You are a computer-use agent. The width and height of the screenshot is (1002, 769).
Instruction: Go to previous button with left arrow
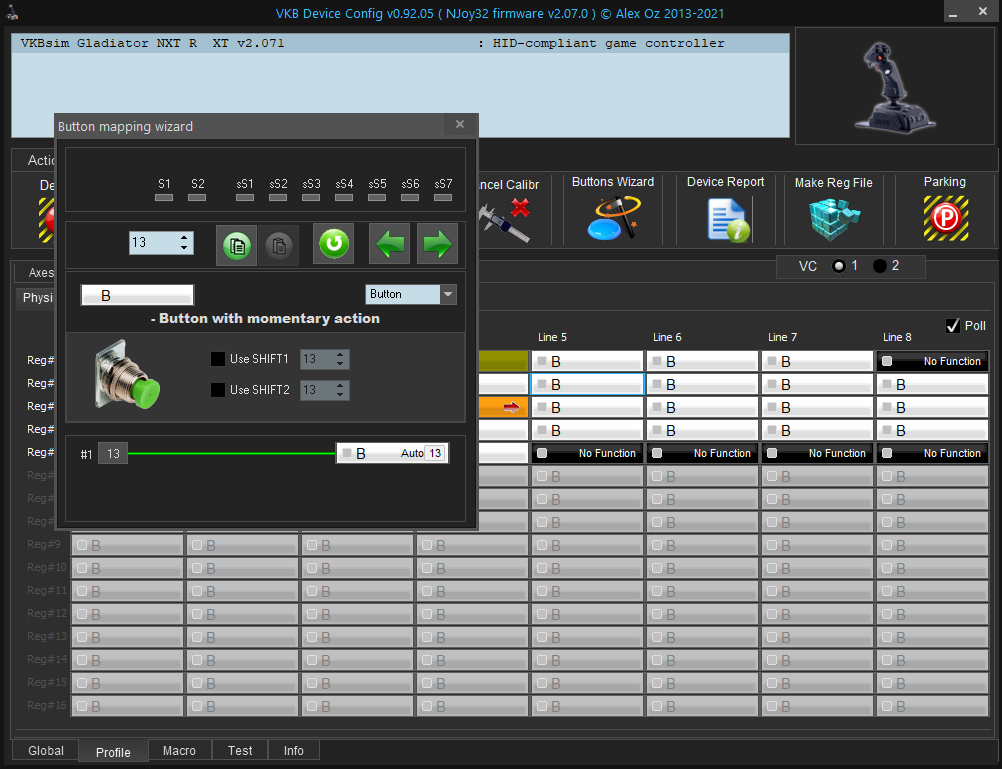pos(389,244)
